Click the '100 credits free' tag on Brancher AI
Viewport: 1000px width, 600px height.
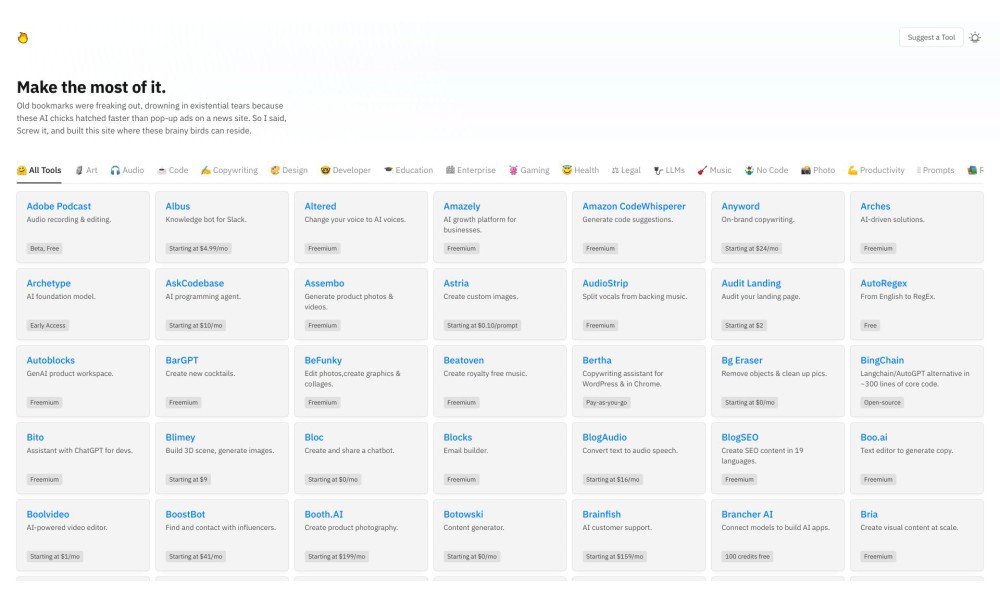(747, 557)
